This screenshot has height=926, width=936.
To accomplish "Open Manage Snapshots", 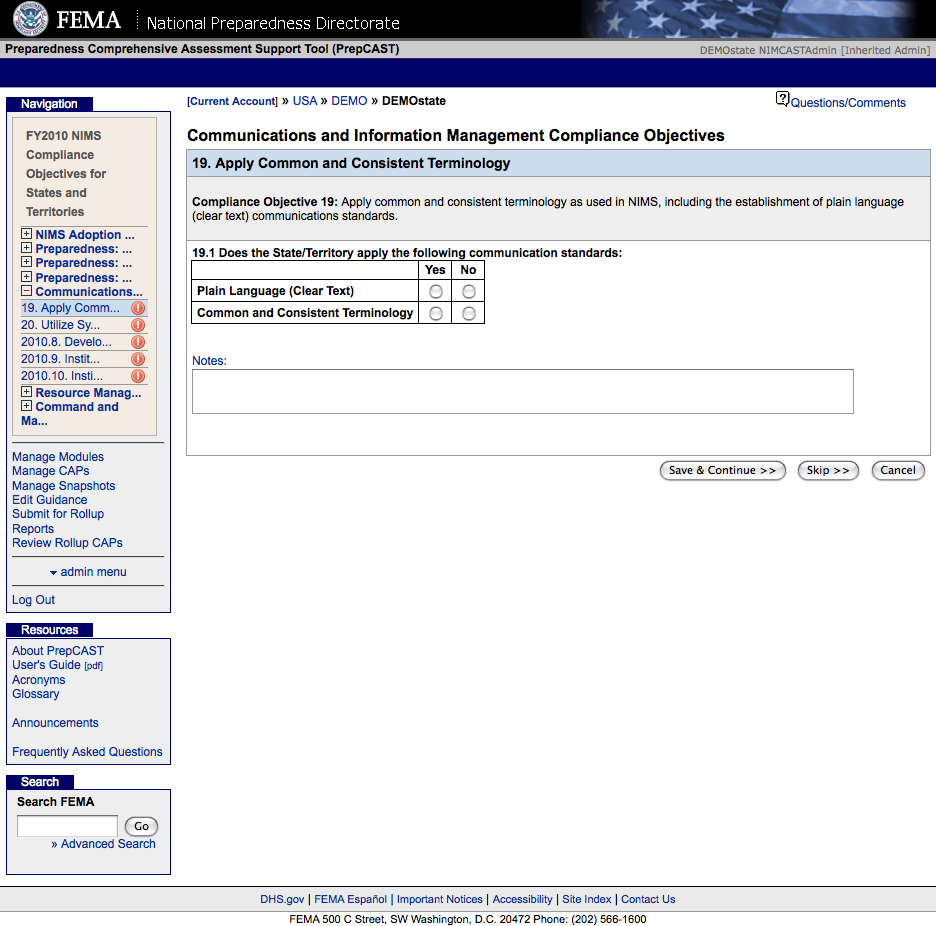I will pos(63,486).
